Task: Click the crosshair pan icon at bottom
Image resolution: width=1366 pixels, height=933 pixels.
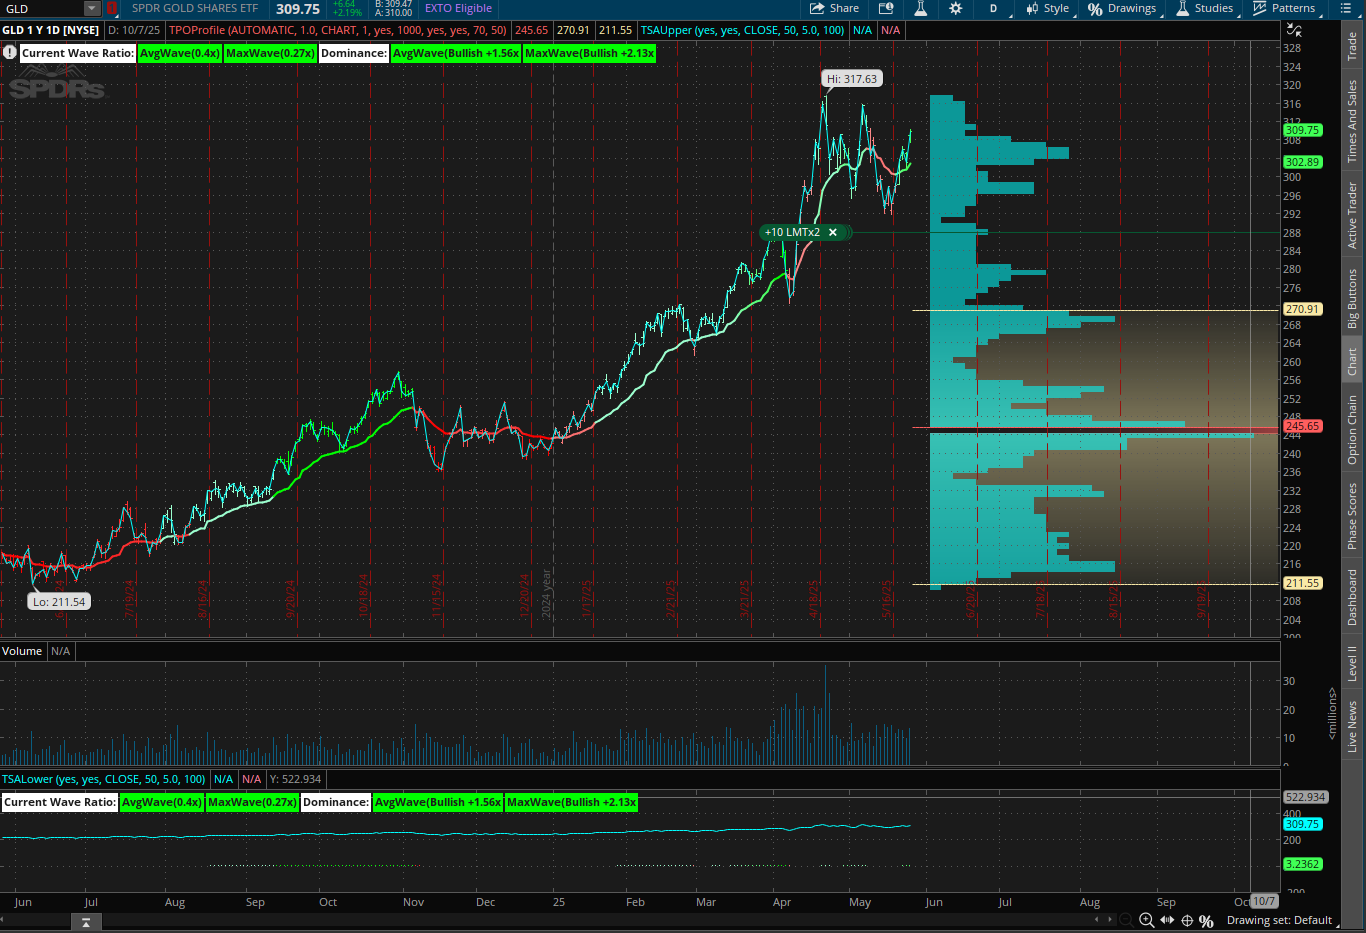Action: point(1187,920)
